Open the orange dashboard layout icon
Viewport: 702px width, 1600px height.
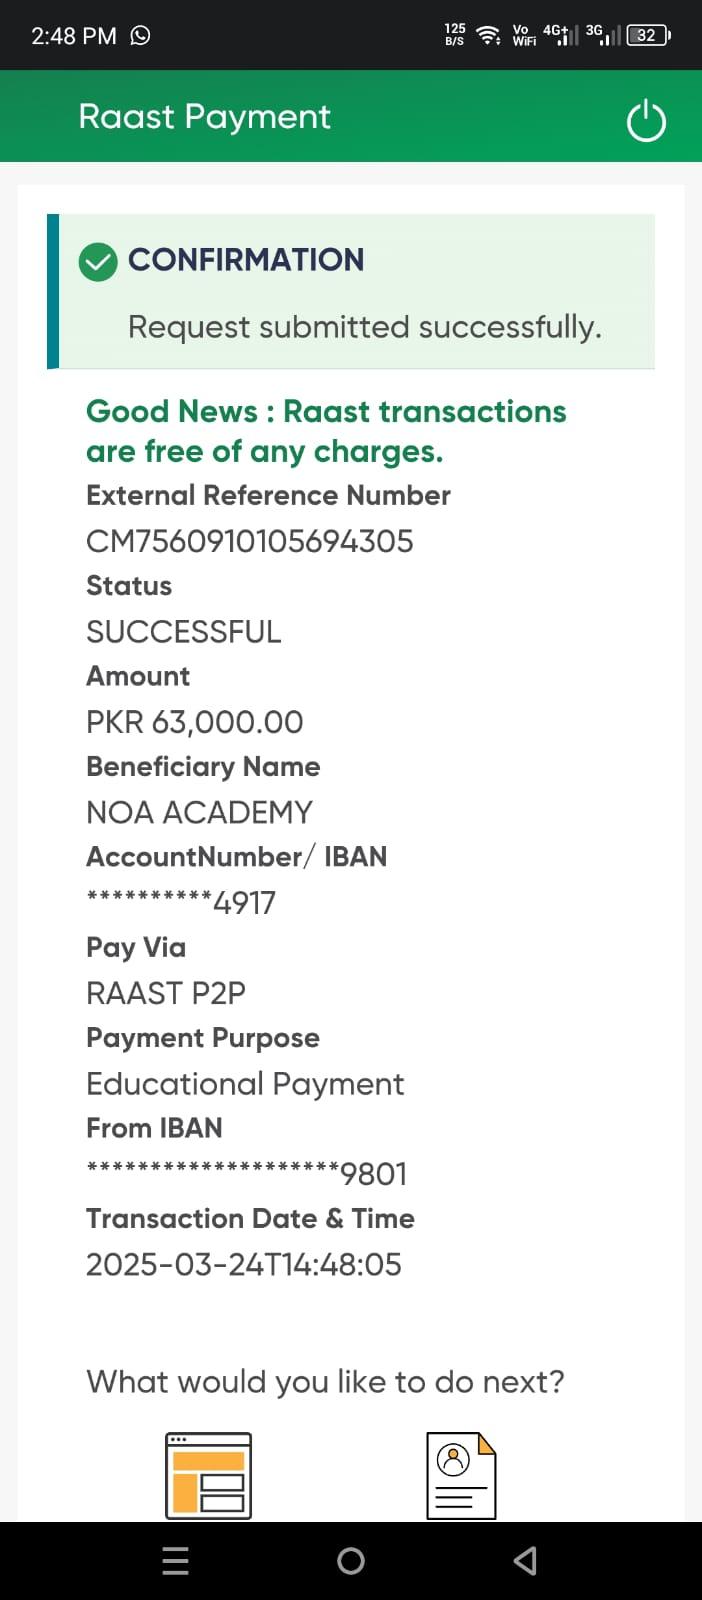tap(208, 1476)
